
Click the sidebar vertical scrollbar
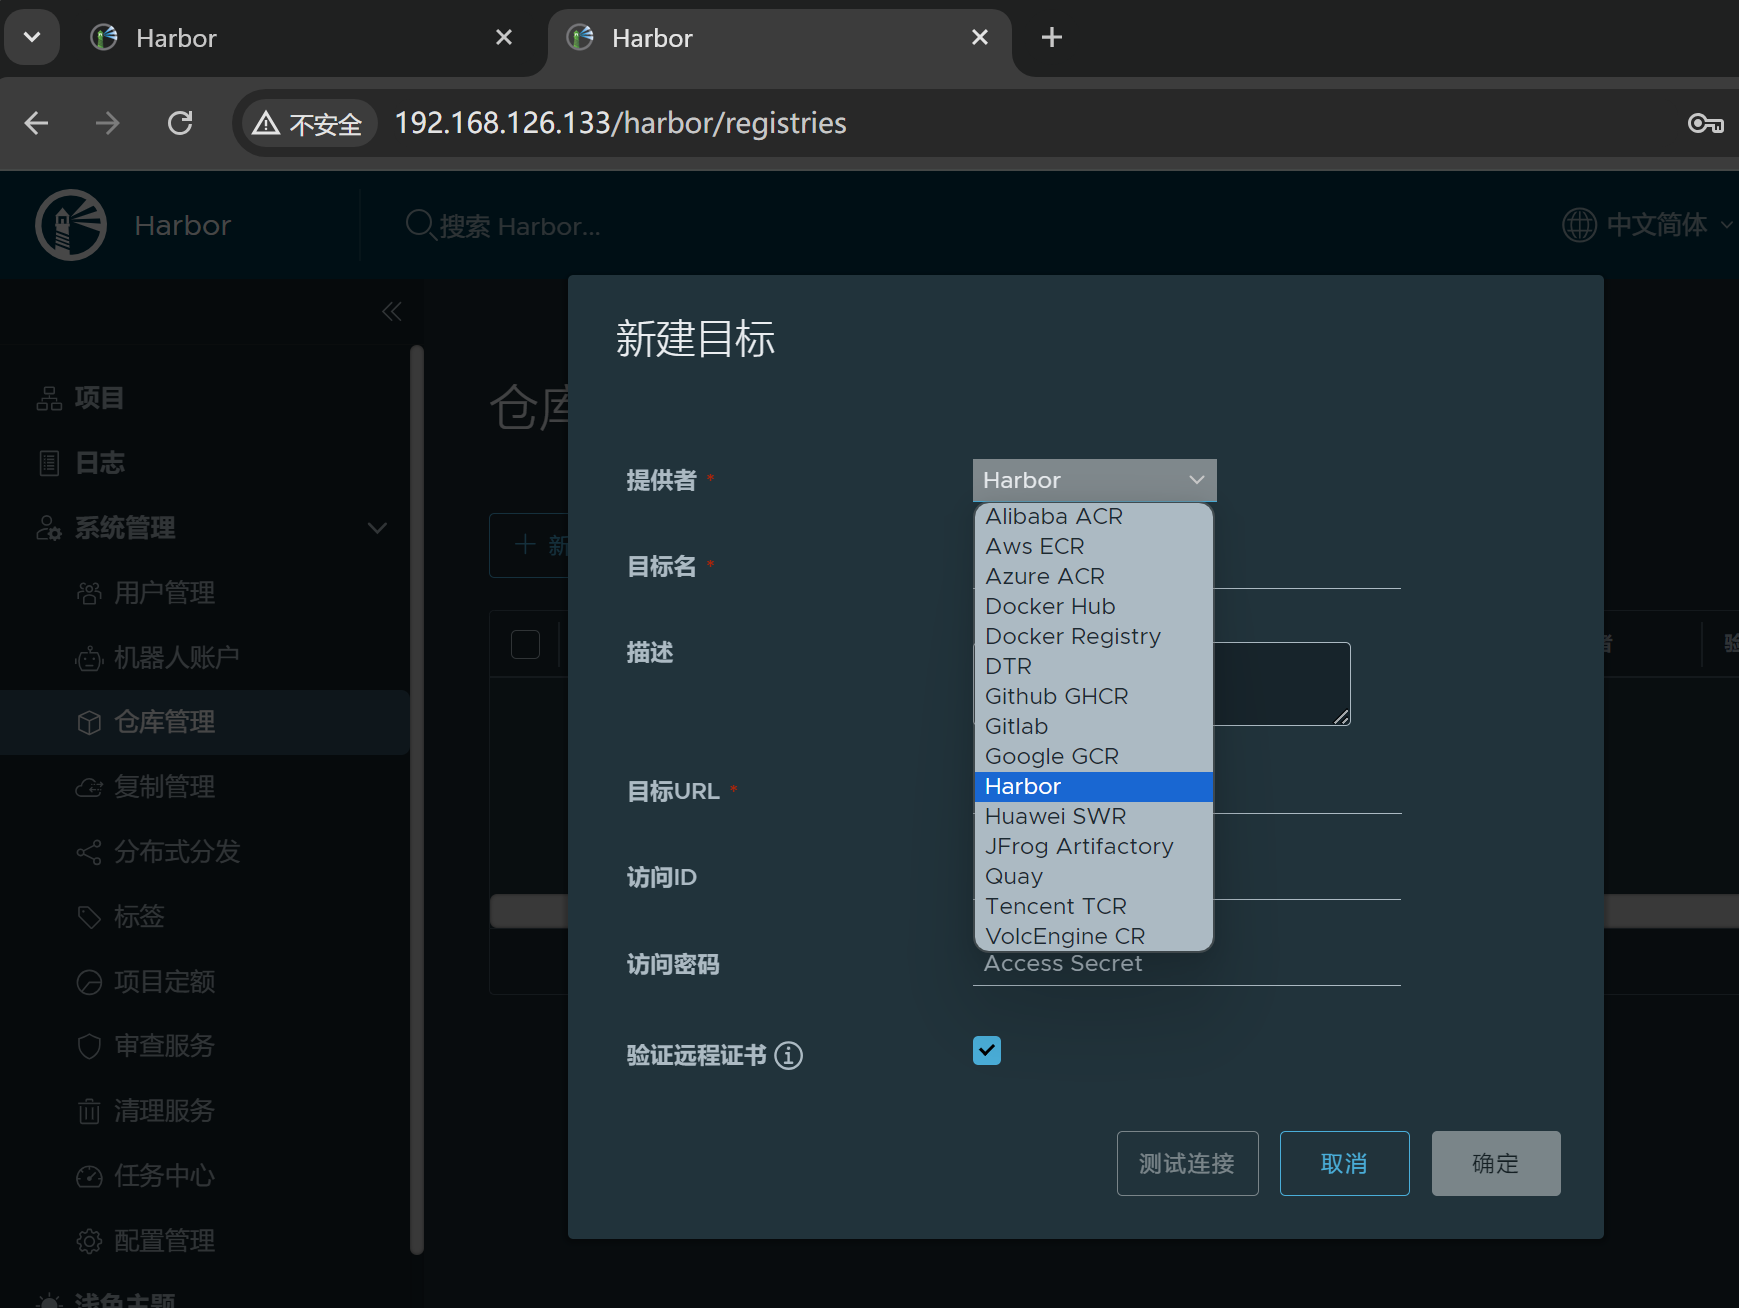pyautogui.click(x=417, y=800)
